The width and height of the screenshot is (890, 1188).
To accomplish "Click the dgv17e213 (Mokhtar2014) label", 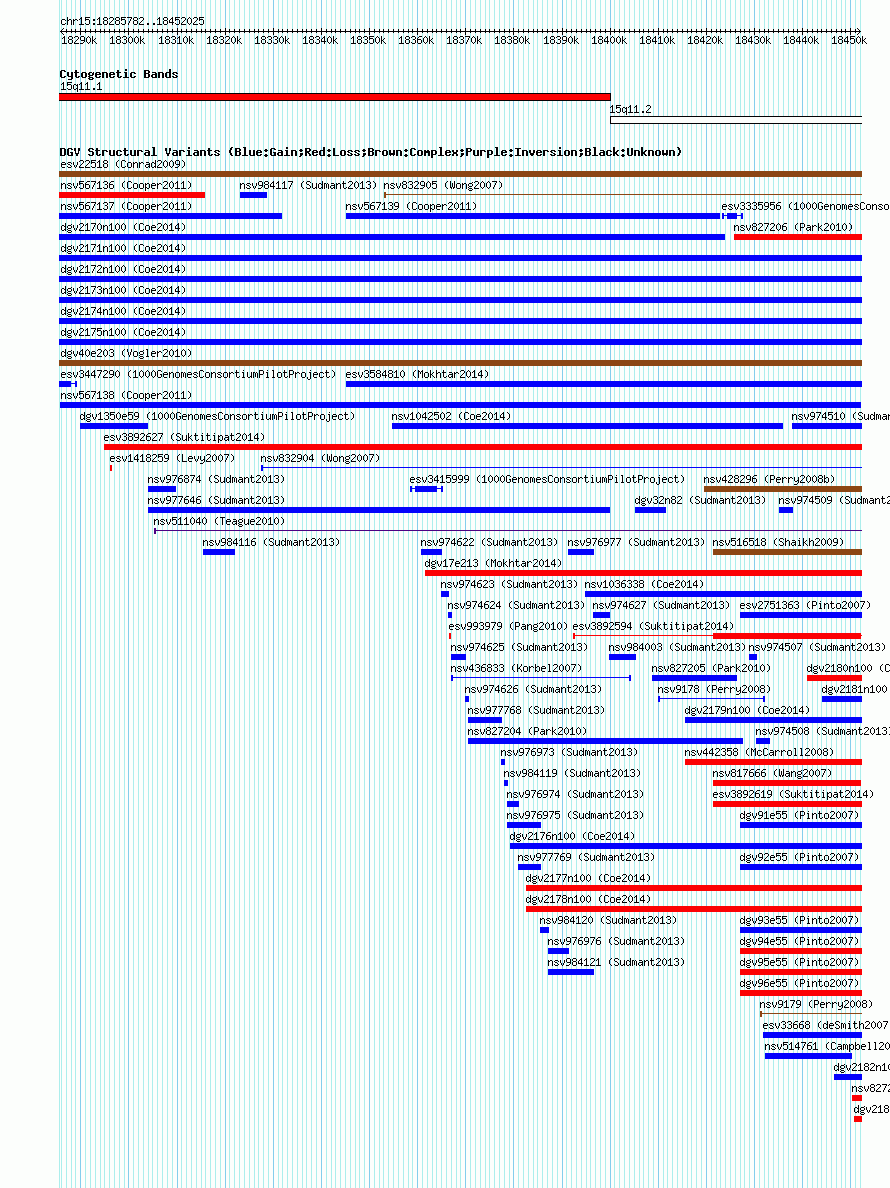I will [494, 564].
